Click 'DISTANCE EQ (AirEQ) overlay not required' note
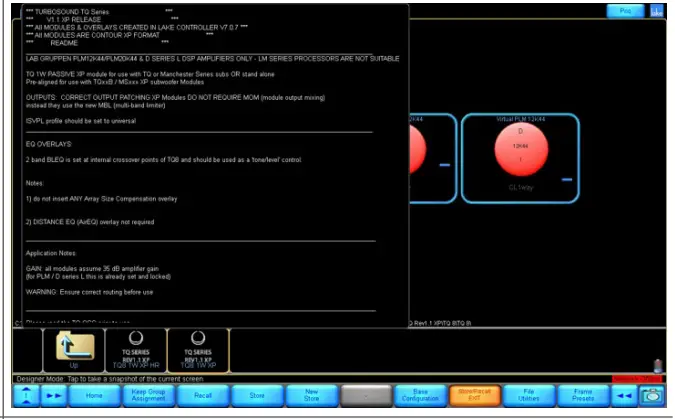Image resolution: width=675 pixels, height=419 pixels. pos(90,222)
